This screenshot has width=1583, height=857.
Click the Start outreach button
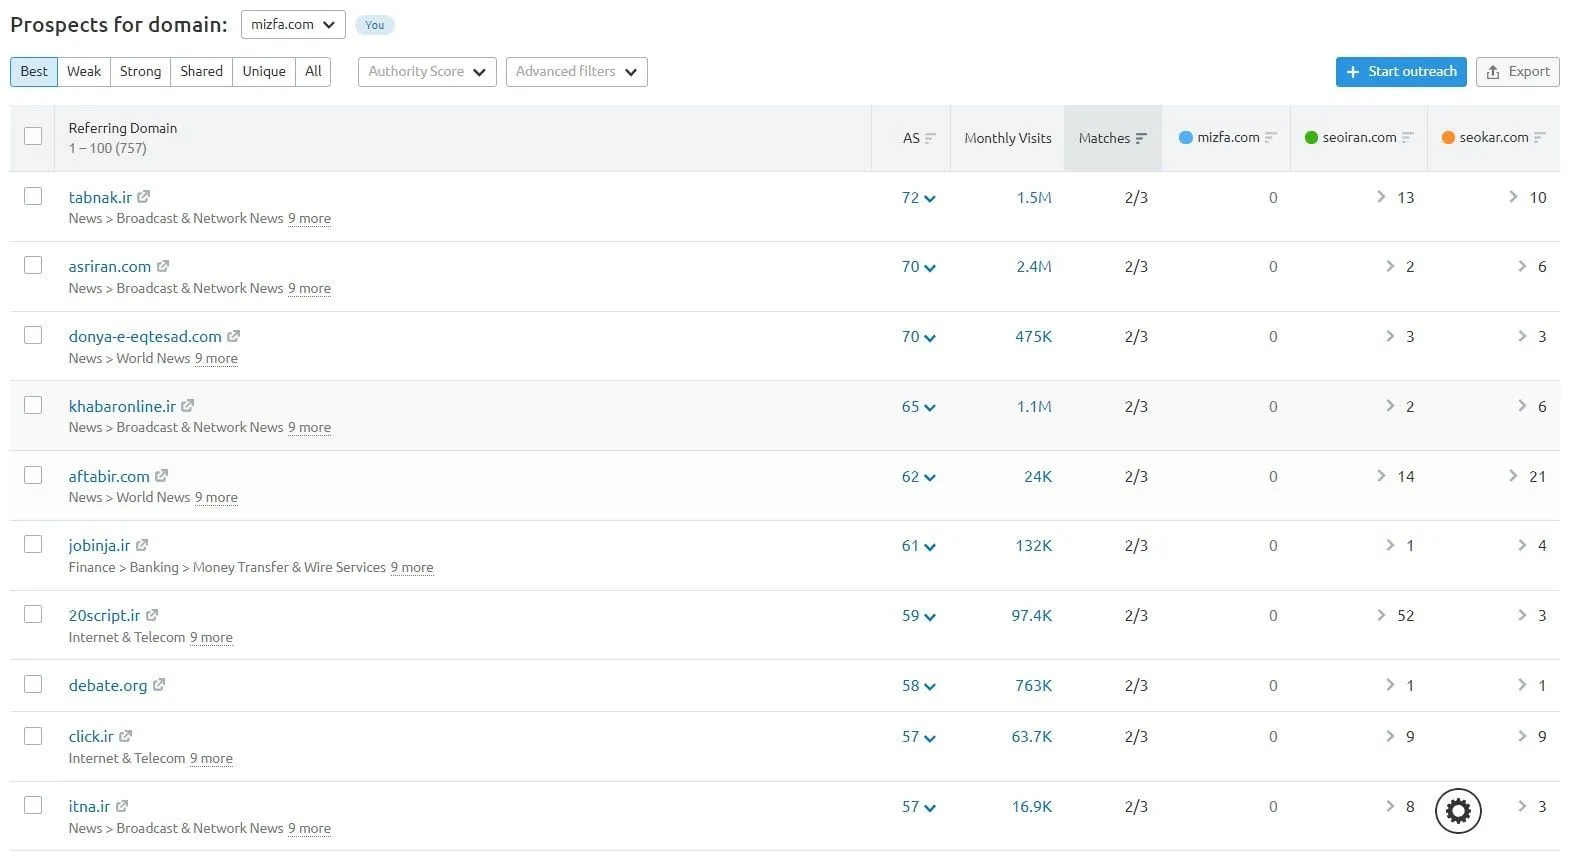point(1401,72)
